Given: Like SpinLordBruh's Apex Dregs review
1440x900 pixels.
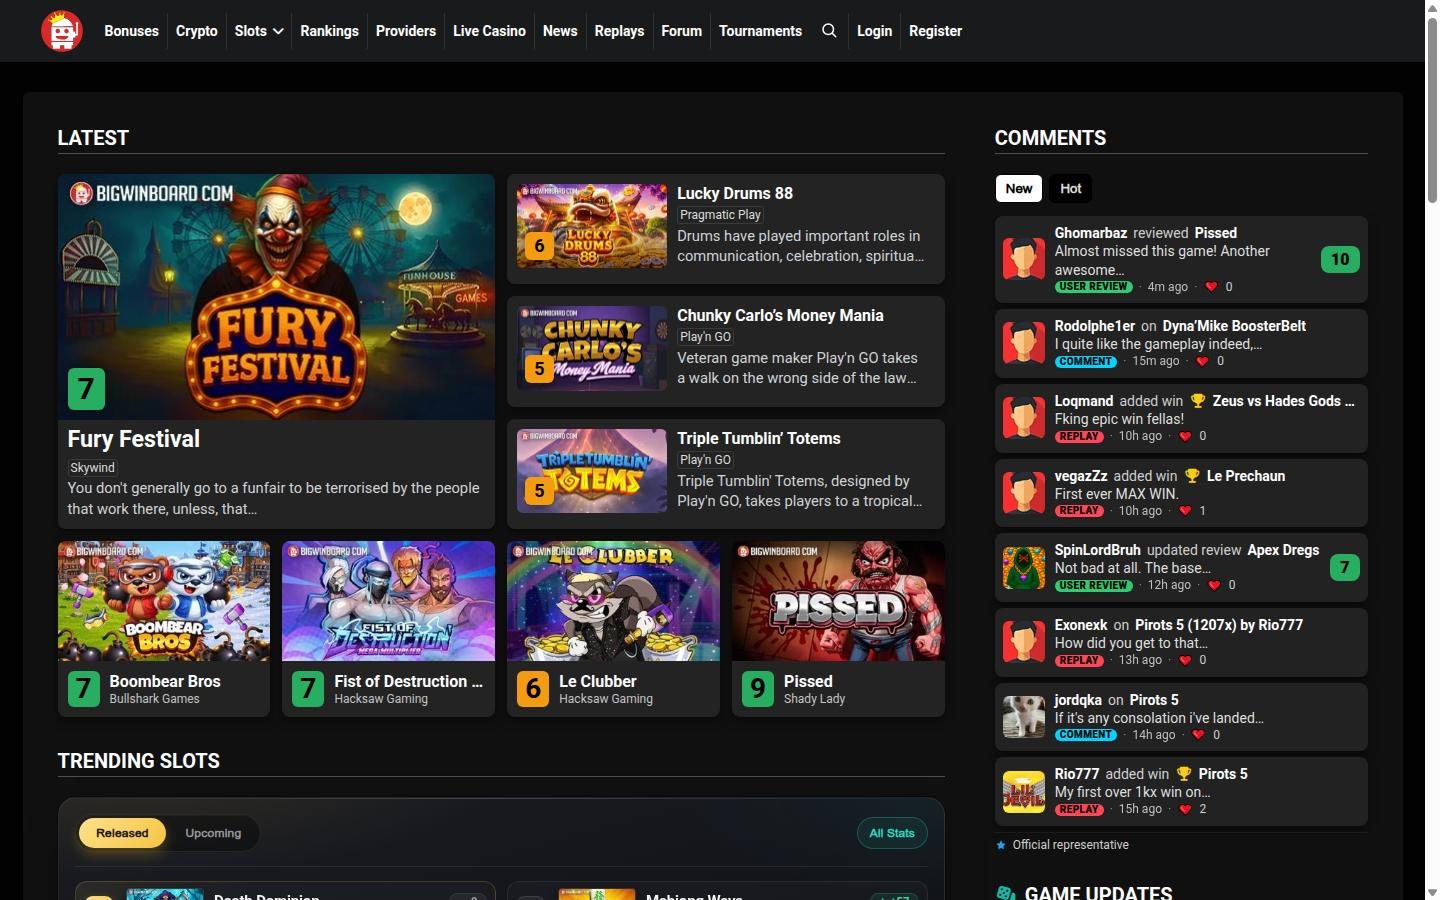Looking at the screenshot, I should tap(1214, 585).
